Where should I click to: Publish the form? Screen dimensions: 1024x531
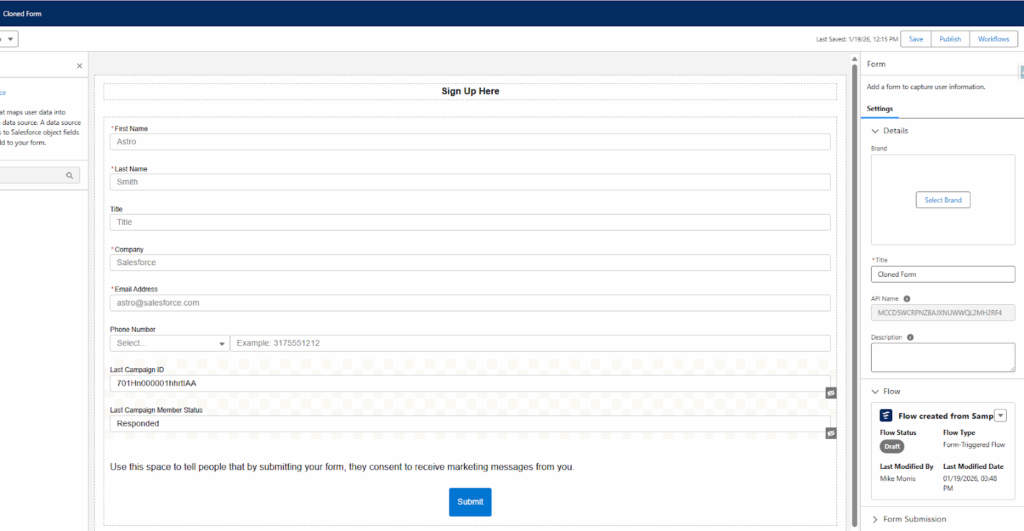950,39
